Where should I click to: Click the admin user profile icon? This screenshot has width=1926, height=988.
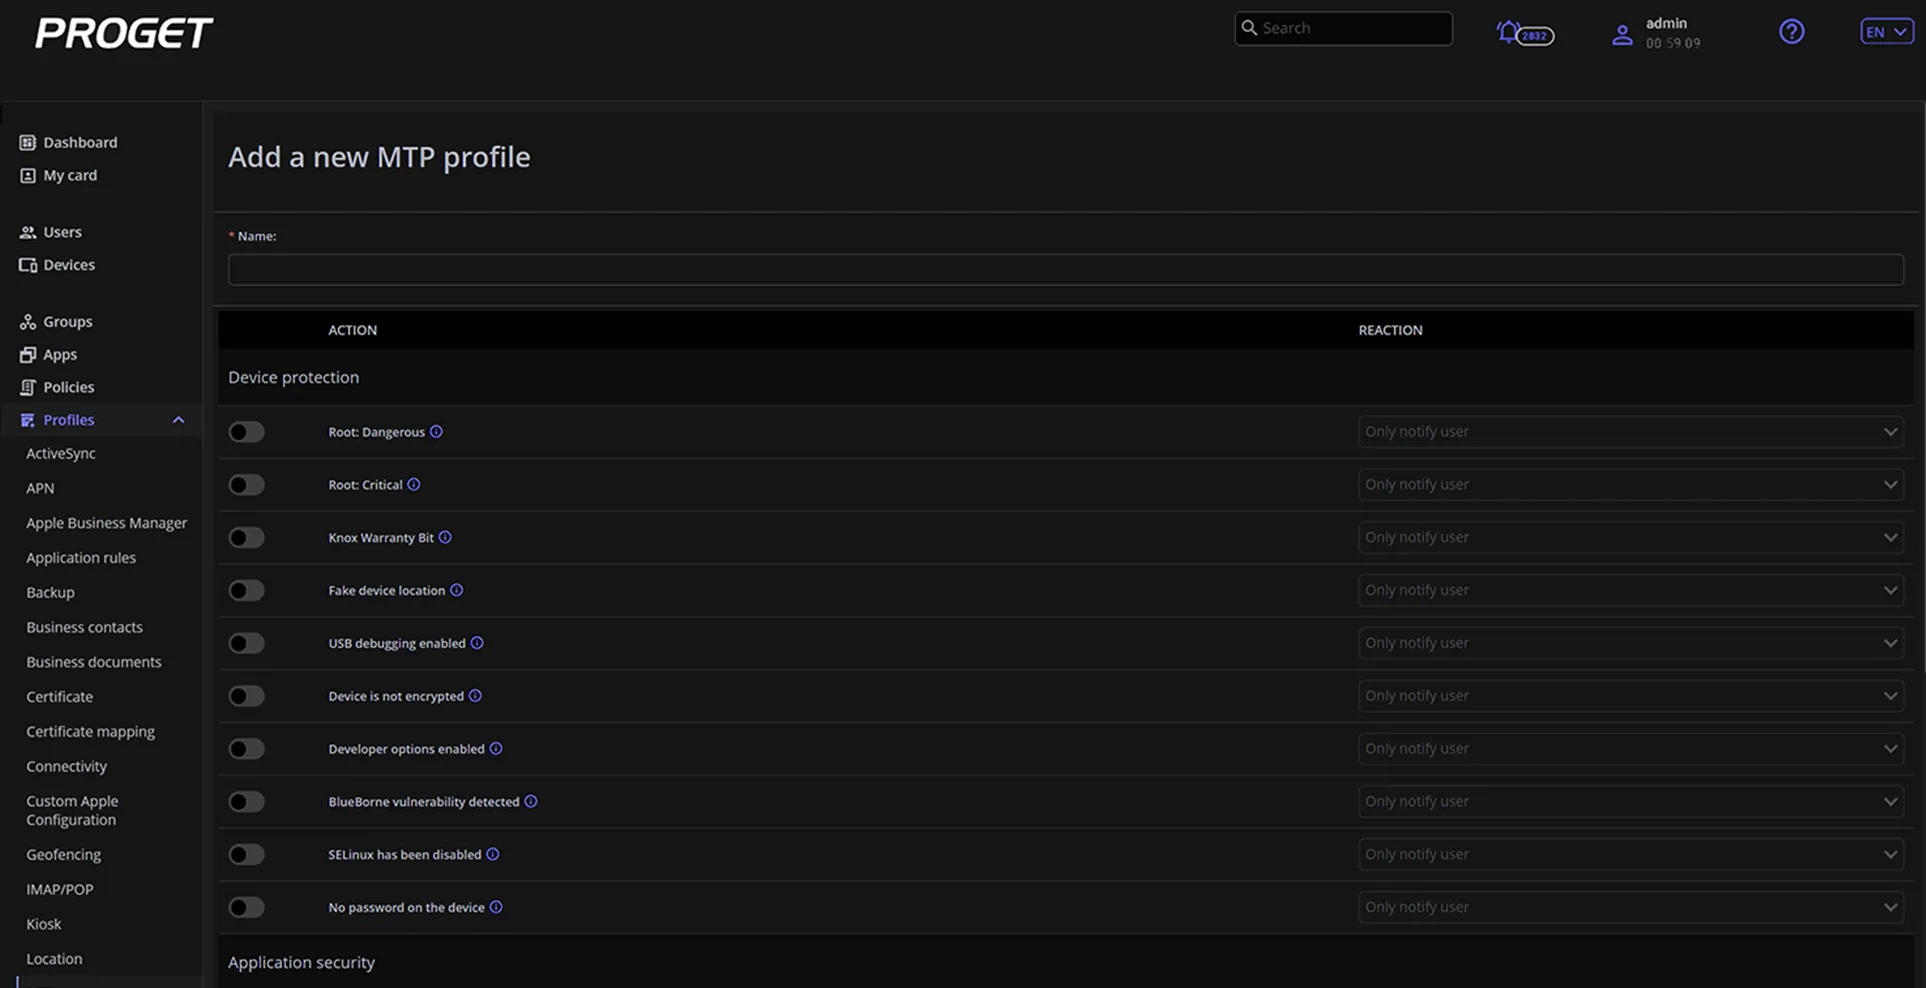[1622, 35]
